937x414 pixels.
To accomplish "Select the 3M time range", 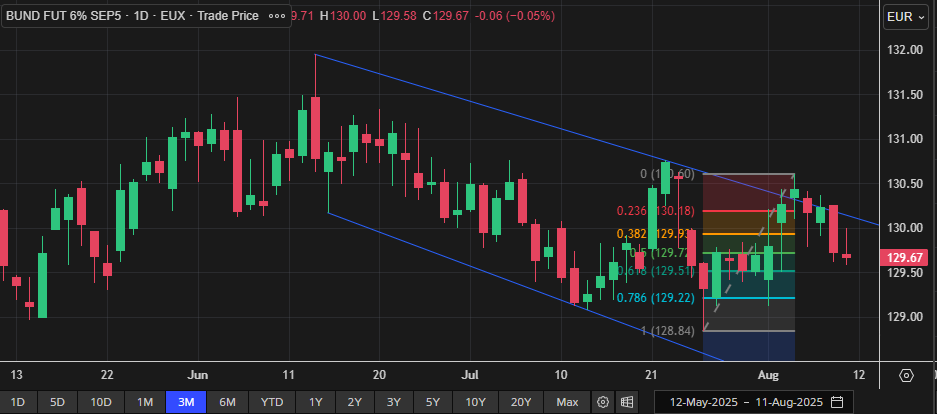I will 186,402.
